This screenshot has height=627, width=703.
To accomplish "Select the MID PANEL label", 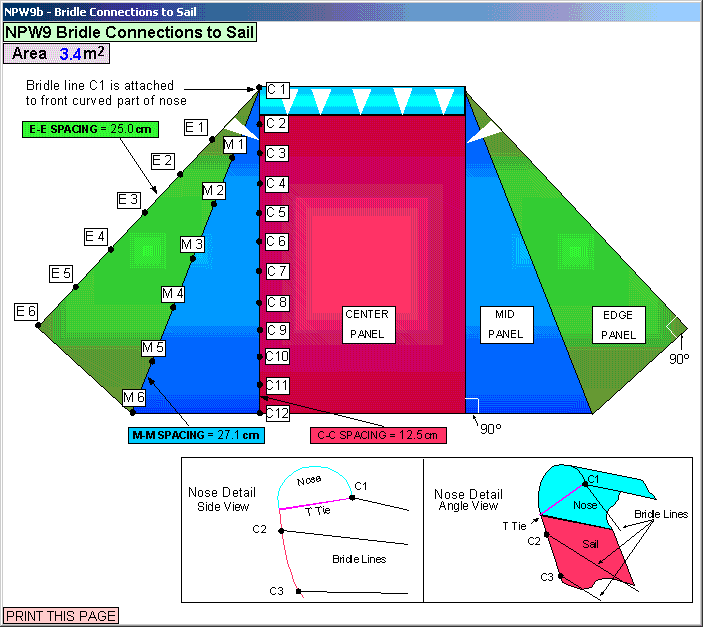I will tap(505, 324).
